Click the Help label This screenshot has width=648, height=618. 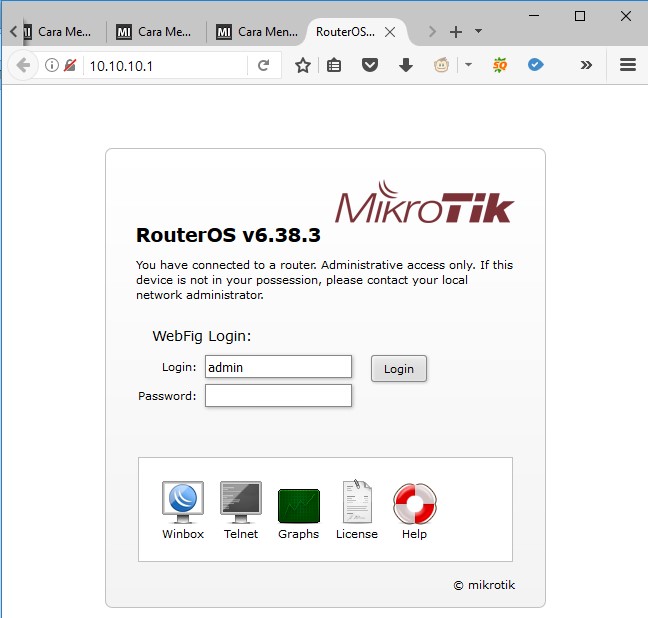pos(414,534)
